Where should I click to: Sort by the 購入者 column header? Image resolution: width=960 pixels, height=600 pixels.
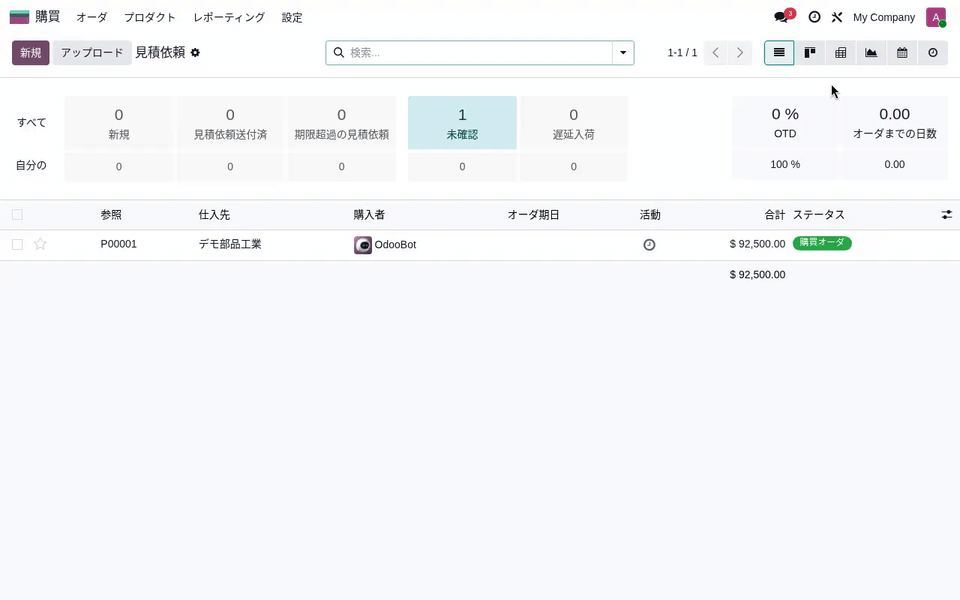369,215
